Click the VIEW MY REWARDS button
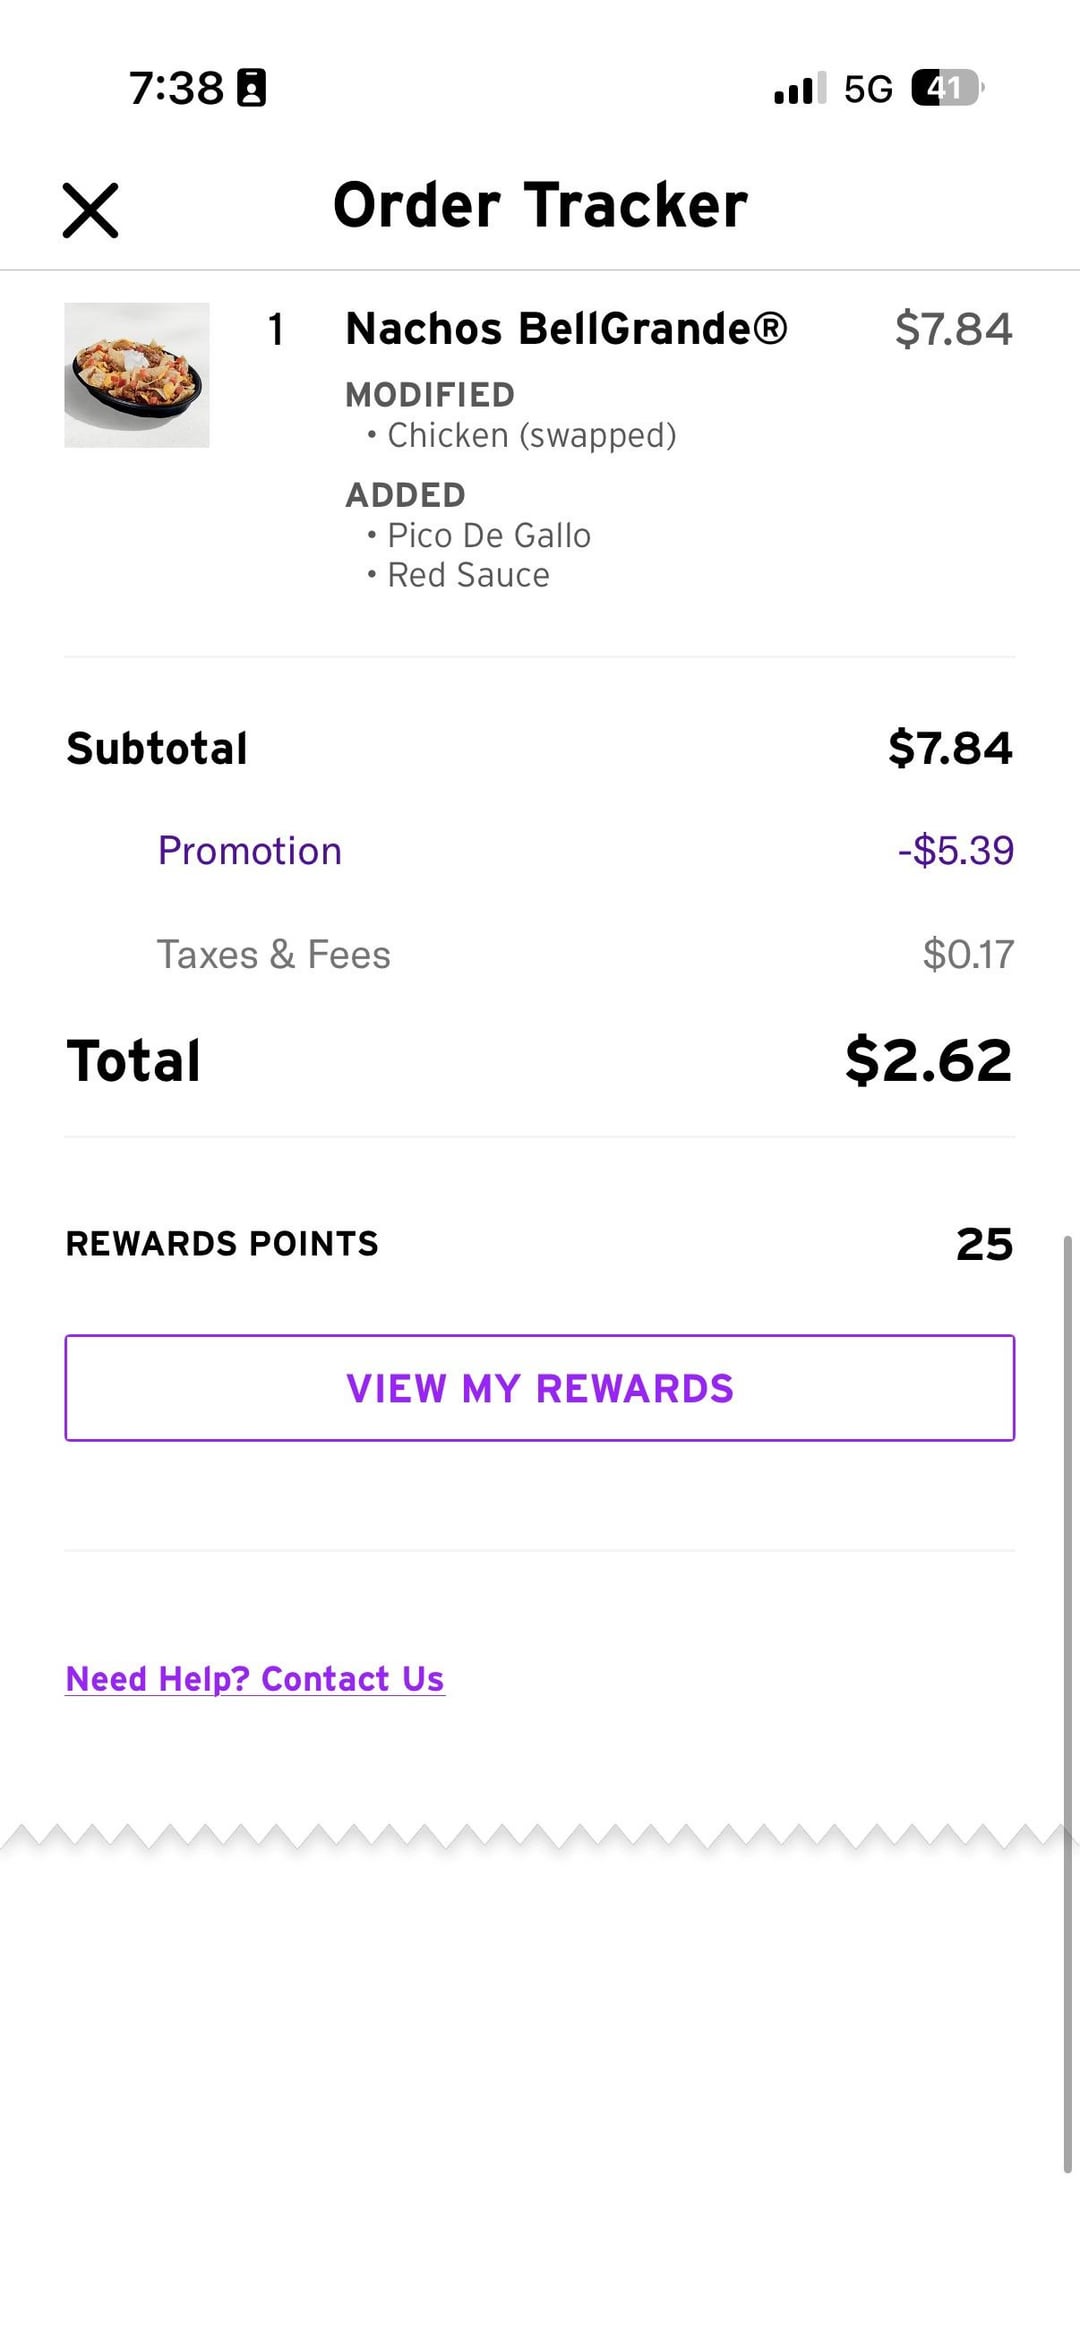This screenshot has width=1080, height=2348. (x=540, y=1388)
